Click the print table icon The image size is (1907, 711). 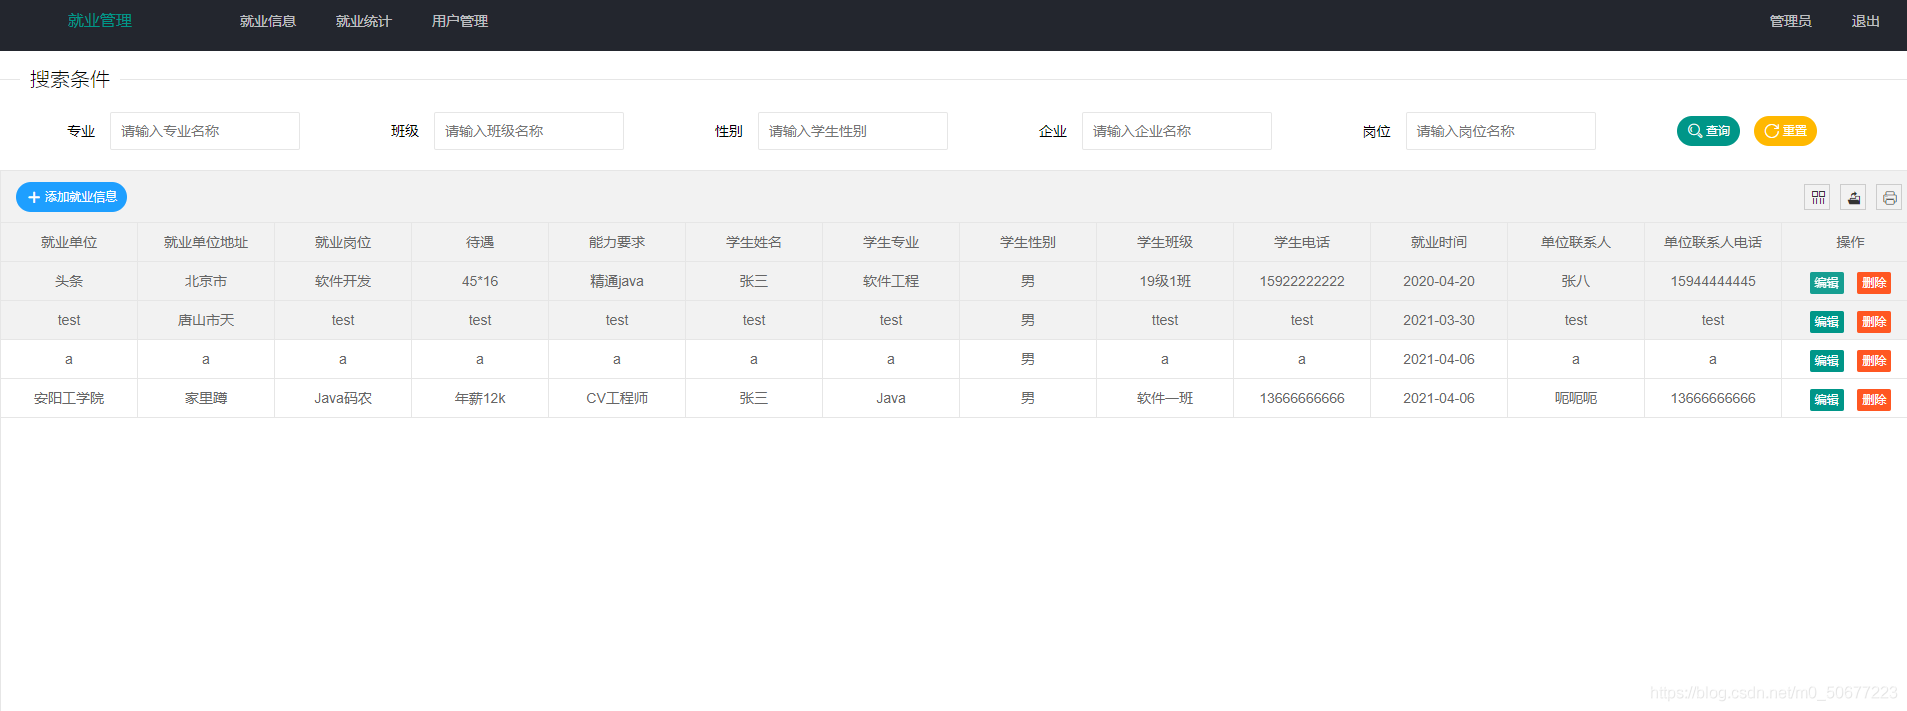click(x=1889, y=197)
